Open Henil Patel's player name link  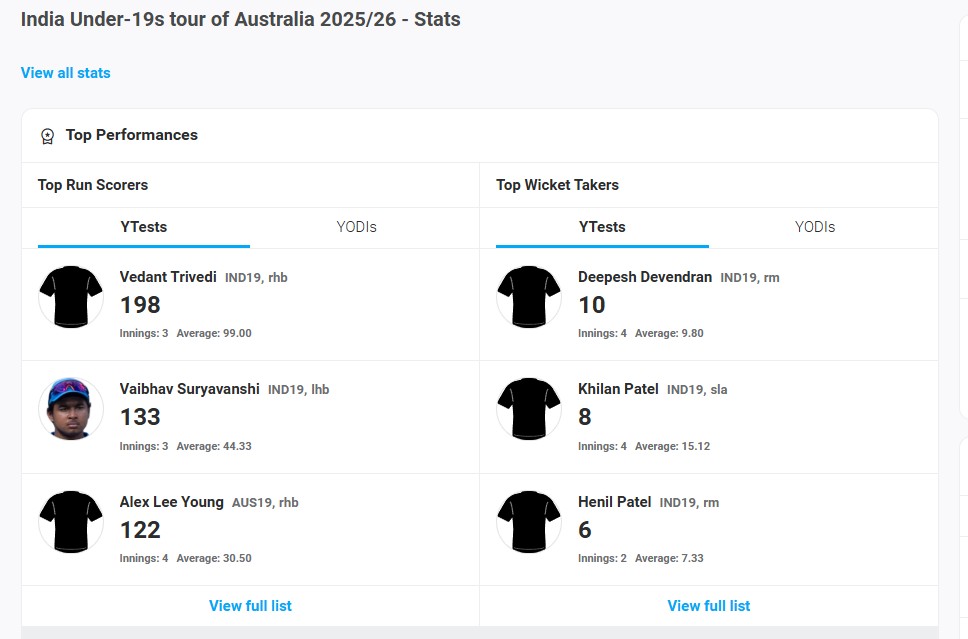pos(614,502)
